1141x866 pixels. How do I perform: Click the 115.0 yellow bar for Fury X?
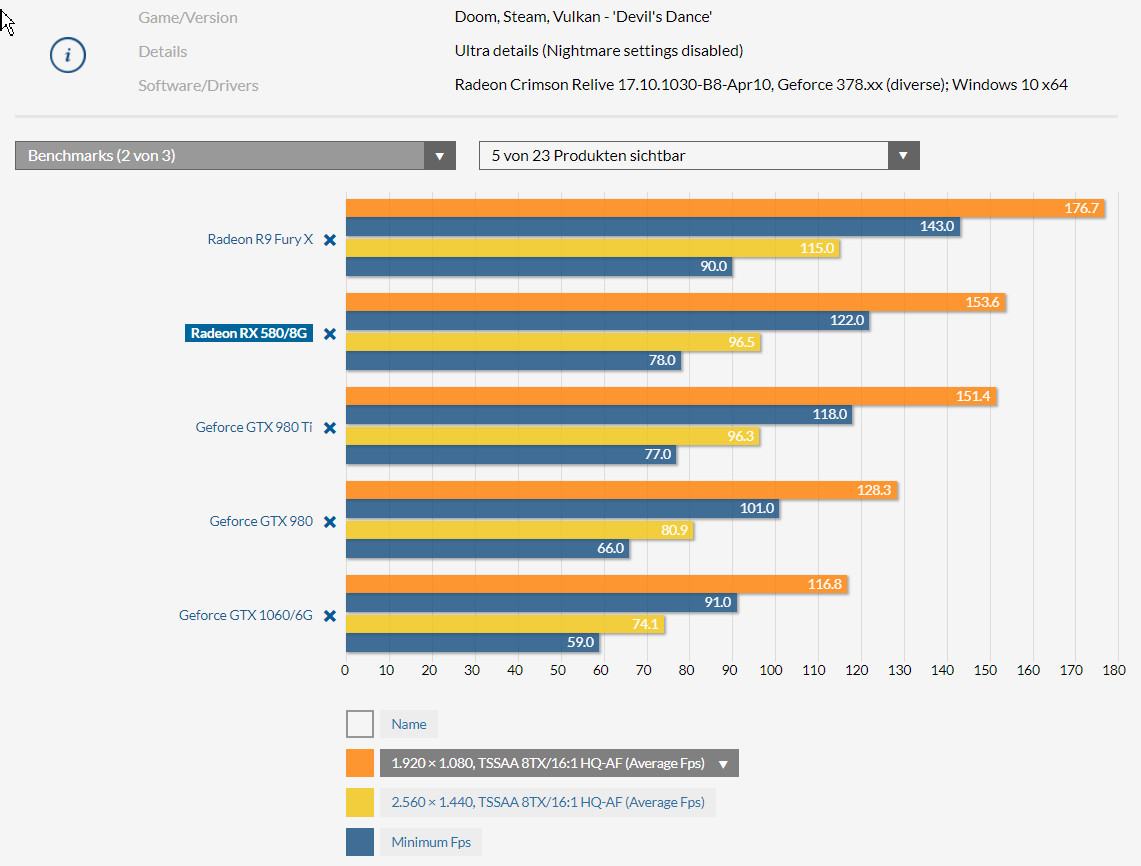[x=593, y=248]
